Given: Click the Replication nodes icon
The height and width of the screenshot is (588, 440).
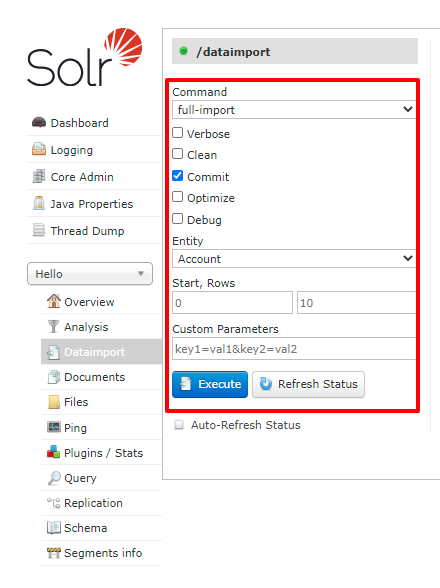Looking at the screenshot, I should point(54,503).
